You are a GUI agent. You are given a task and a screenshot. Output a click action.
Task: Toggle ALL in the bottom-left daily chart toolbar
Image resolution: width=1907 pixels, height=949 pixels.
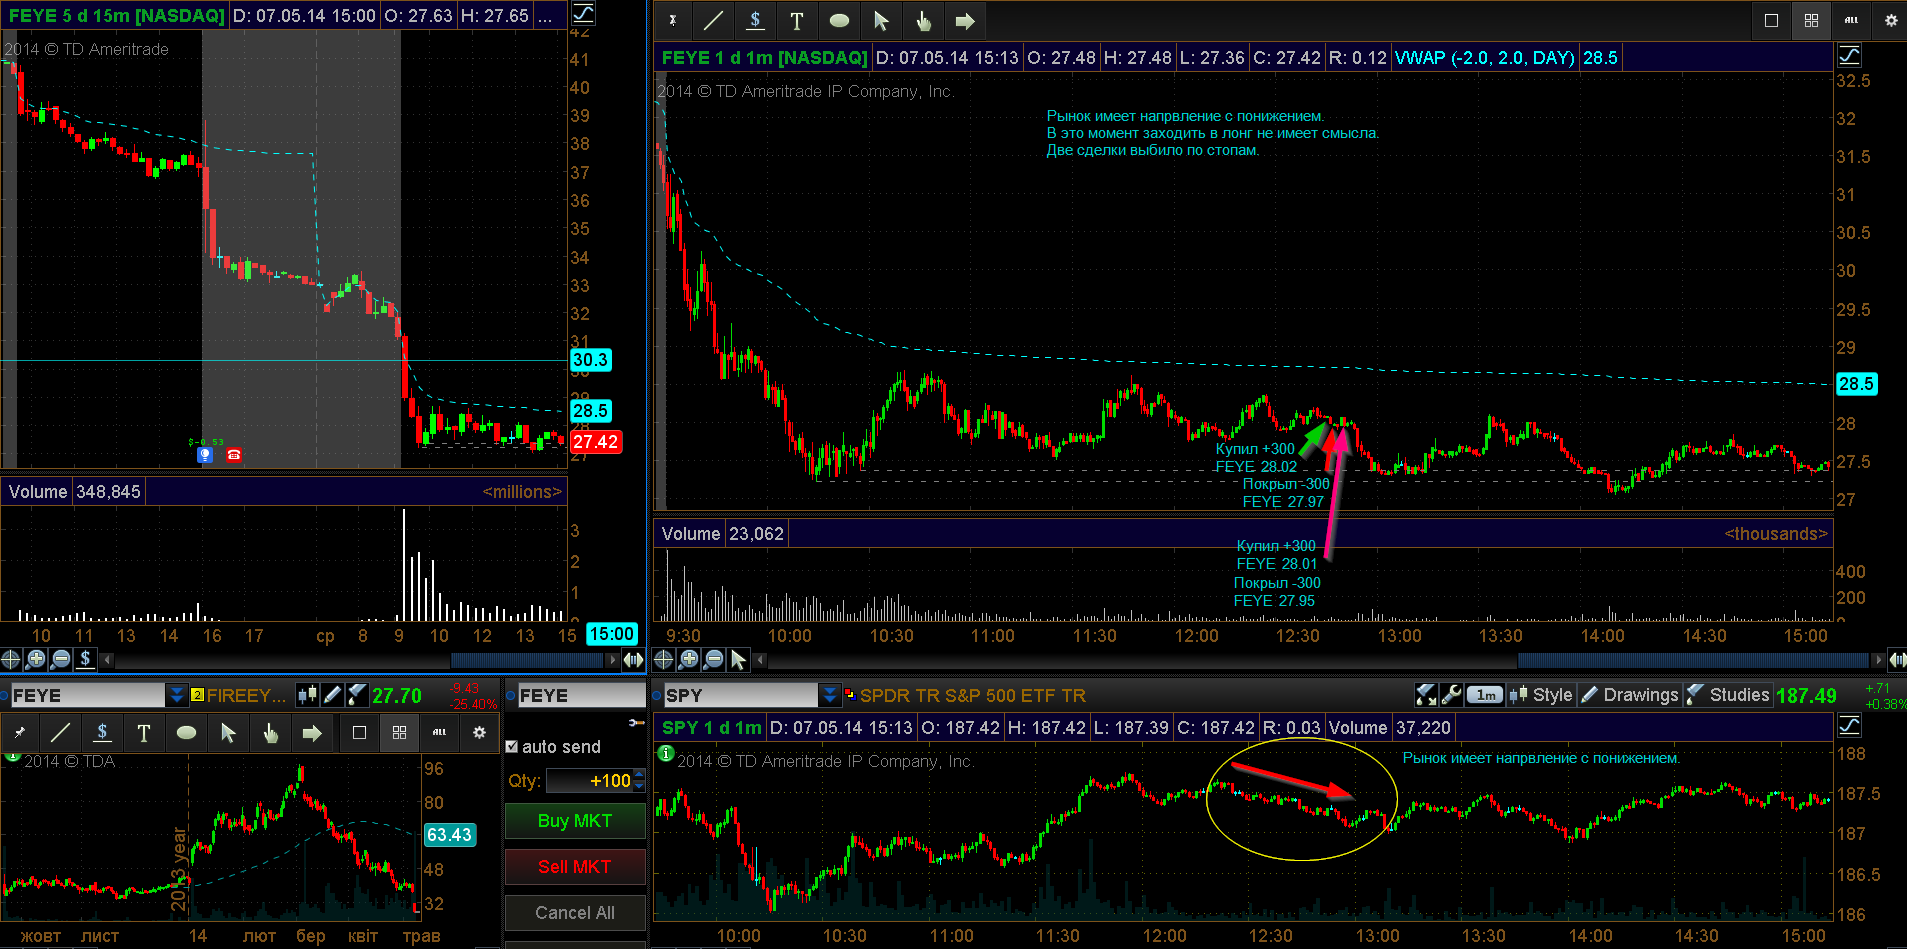tap(440, 733)
